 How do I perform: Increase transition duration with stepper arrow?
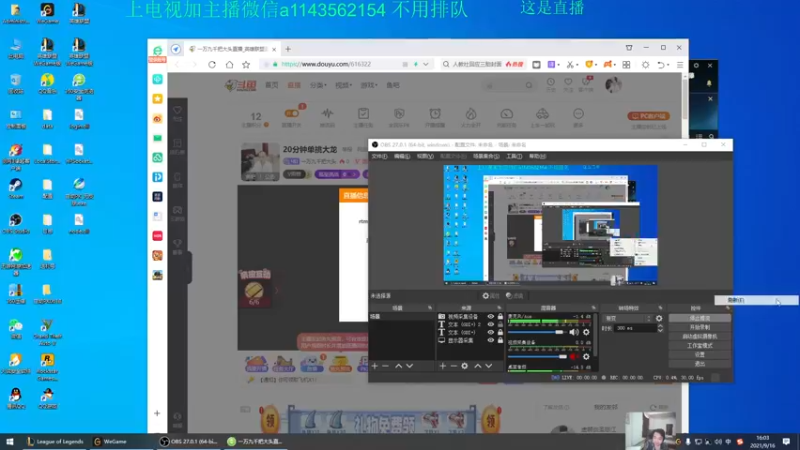(x=660, y=326)
